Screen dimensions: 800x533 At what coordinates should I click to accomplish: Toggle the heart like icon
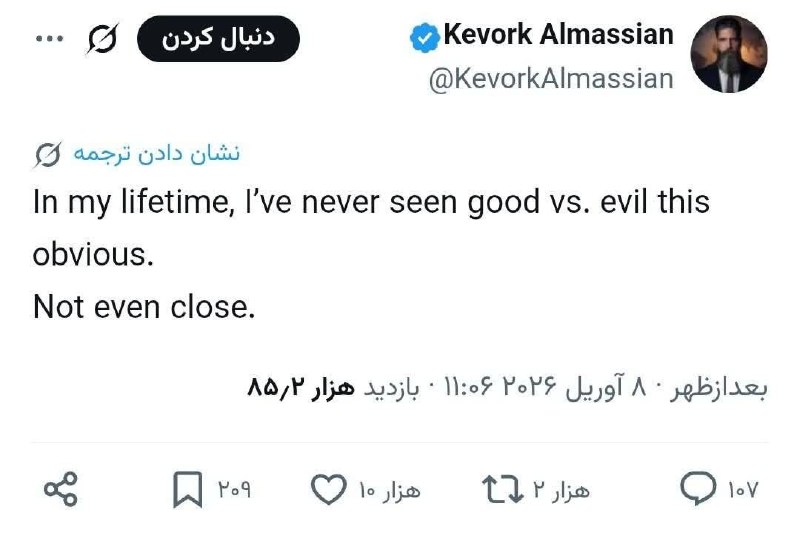click(x=326, y=490)
